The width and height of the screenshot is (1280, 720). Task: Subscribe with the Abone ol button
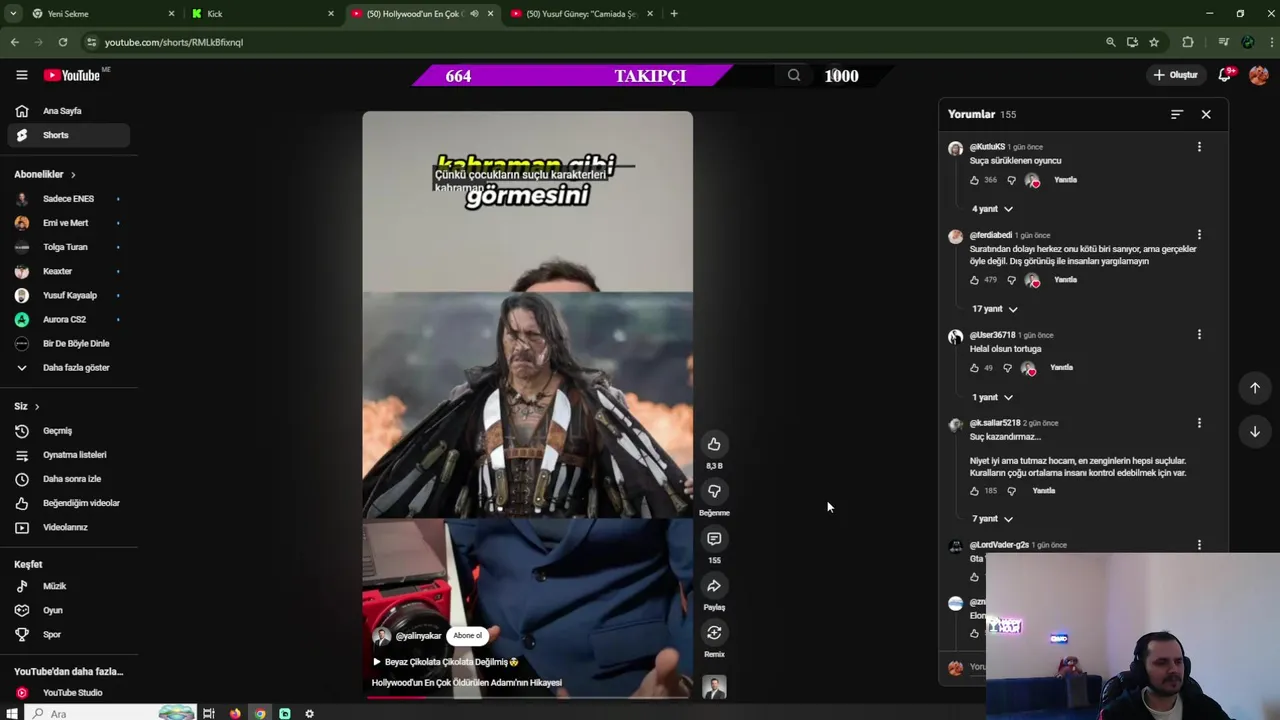tap(467, 636)
